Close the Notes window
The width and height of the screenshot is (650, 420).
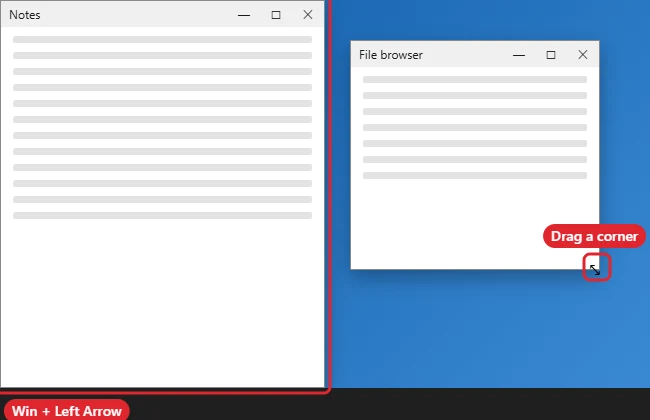click(308, 15)
